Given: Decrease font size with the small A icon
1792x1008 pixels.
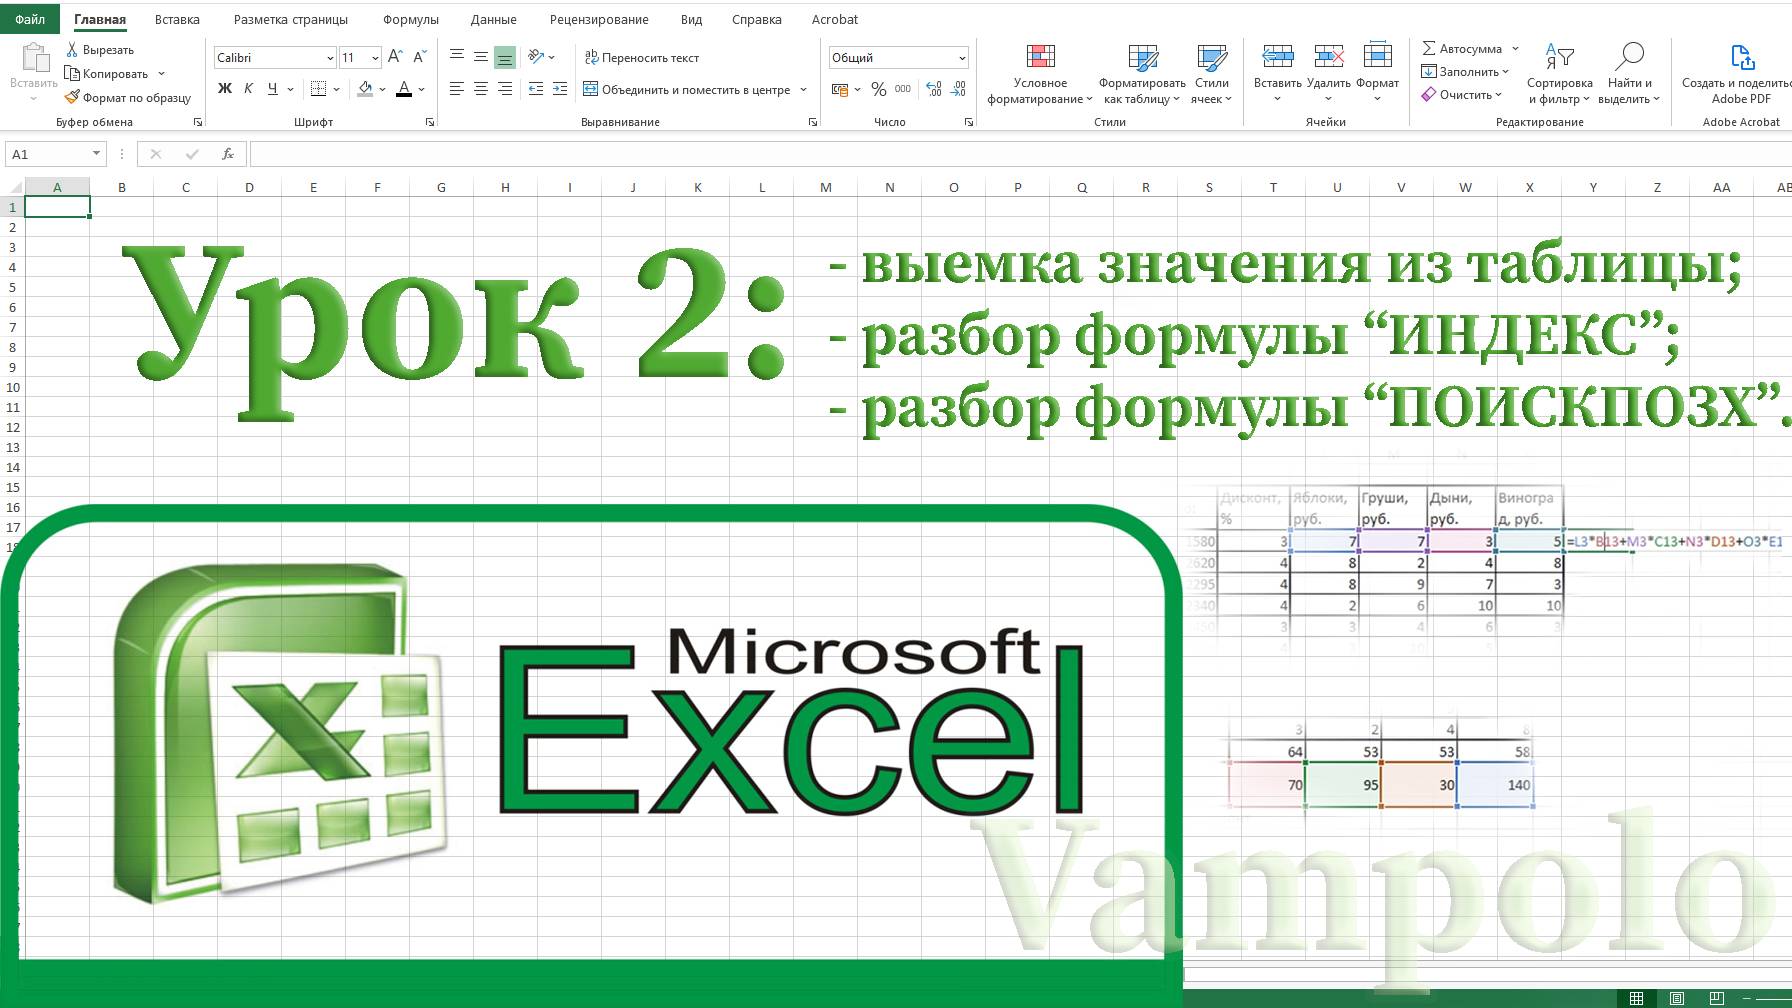Looking at the screenshot, I should (419, 57).
